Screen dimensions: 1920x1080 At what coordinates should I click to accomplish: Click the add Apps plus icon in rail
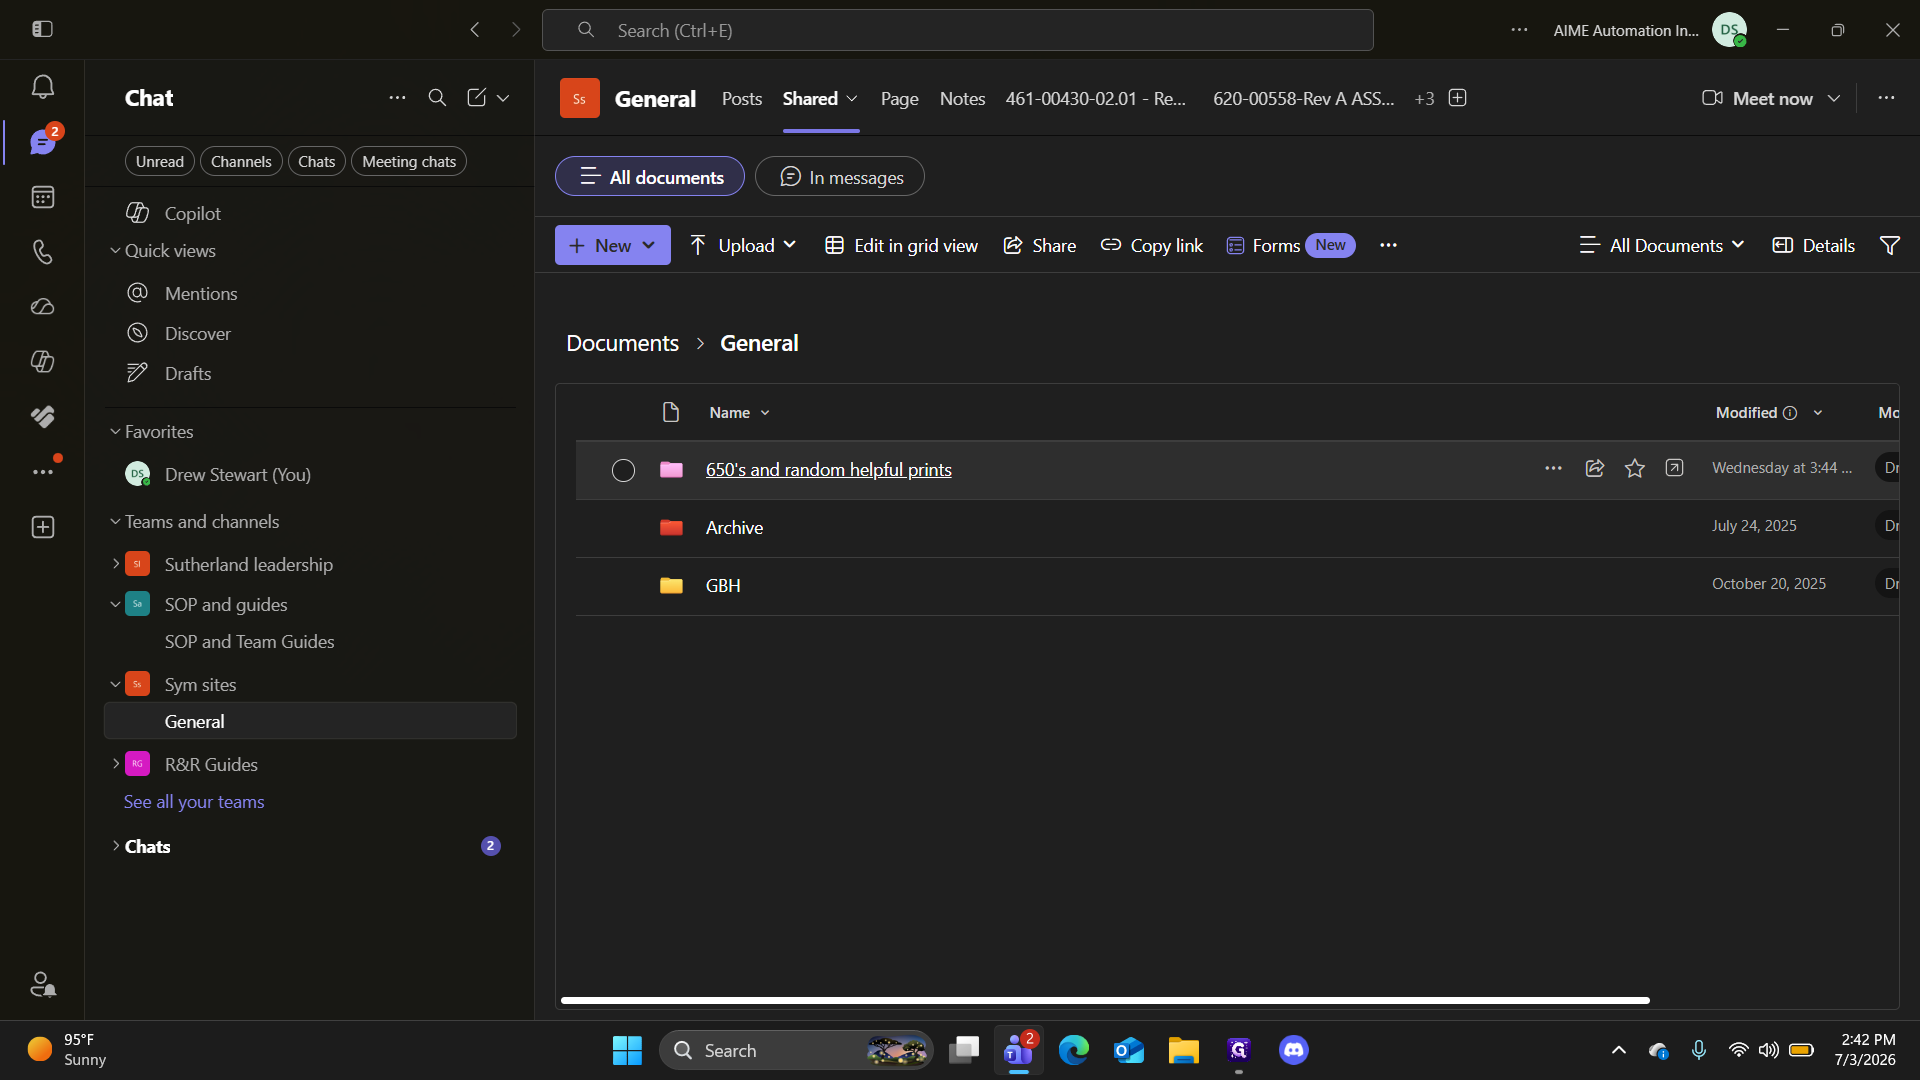pyautogui.click(x=42, y=527)
